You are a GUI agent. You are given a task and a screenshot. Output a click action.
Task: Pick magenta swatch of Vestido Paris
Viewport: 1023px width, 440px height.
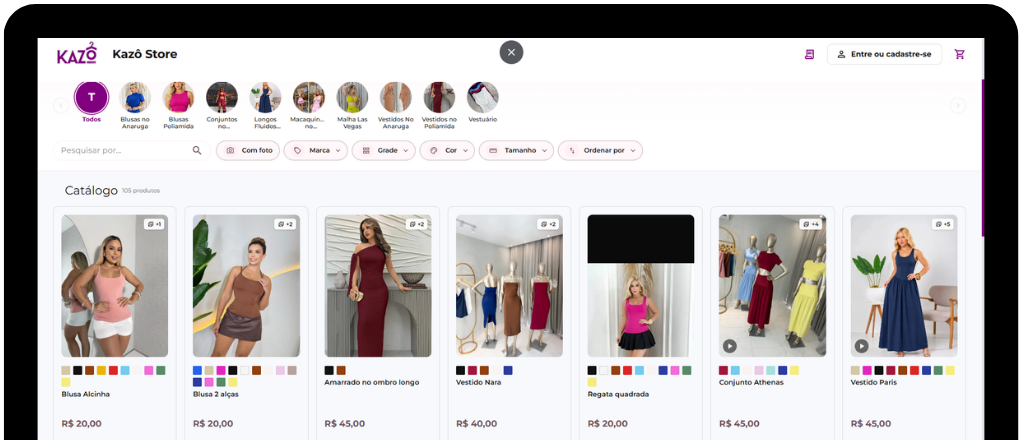coord(867,370)
